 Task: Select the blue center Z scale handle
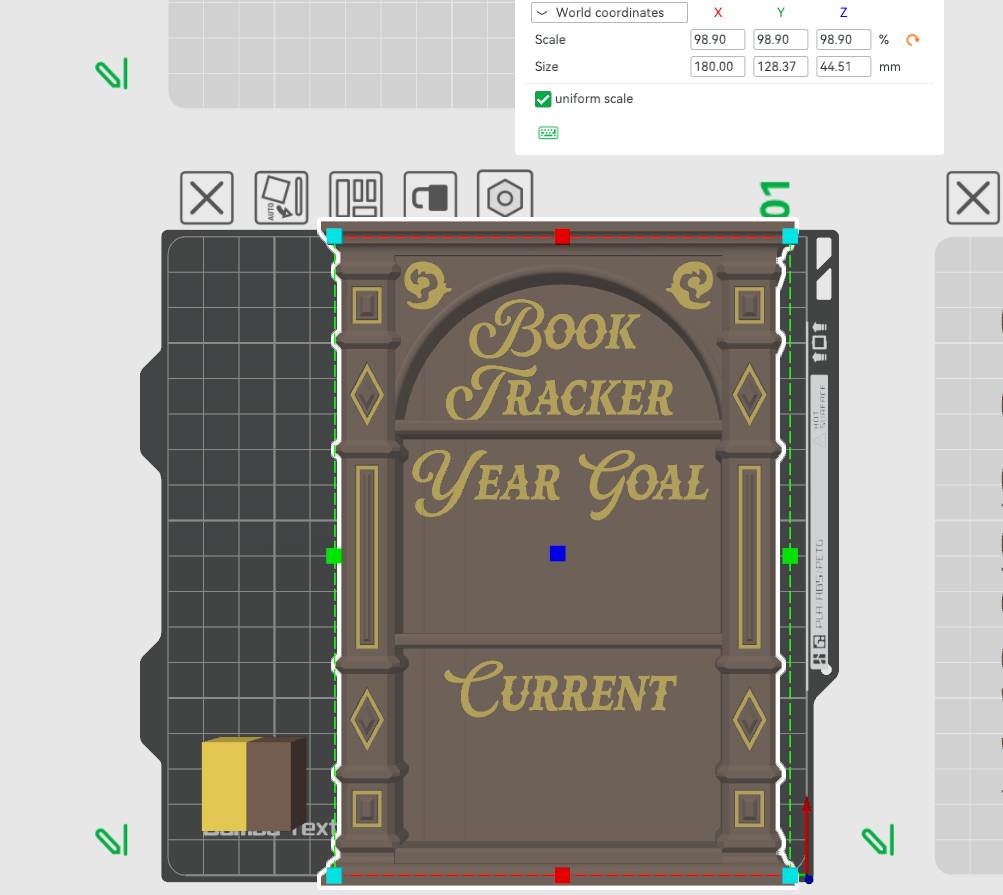558,553
